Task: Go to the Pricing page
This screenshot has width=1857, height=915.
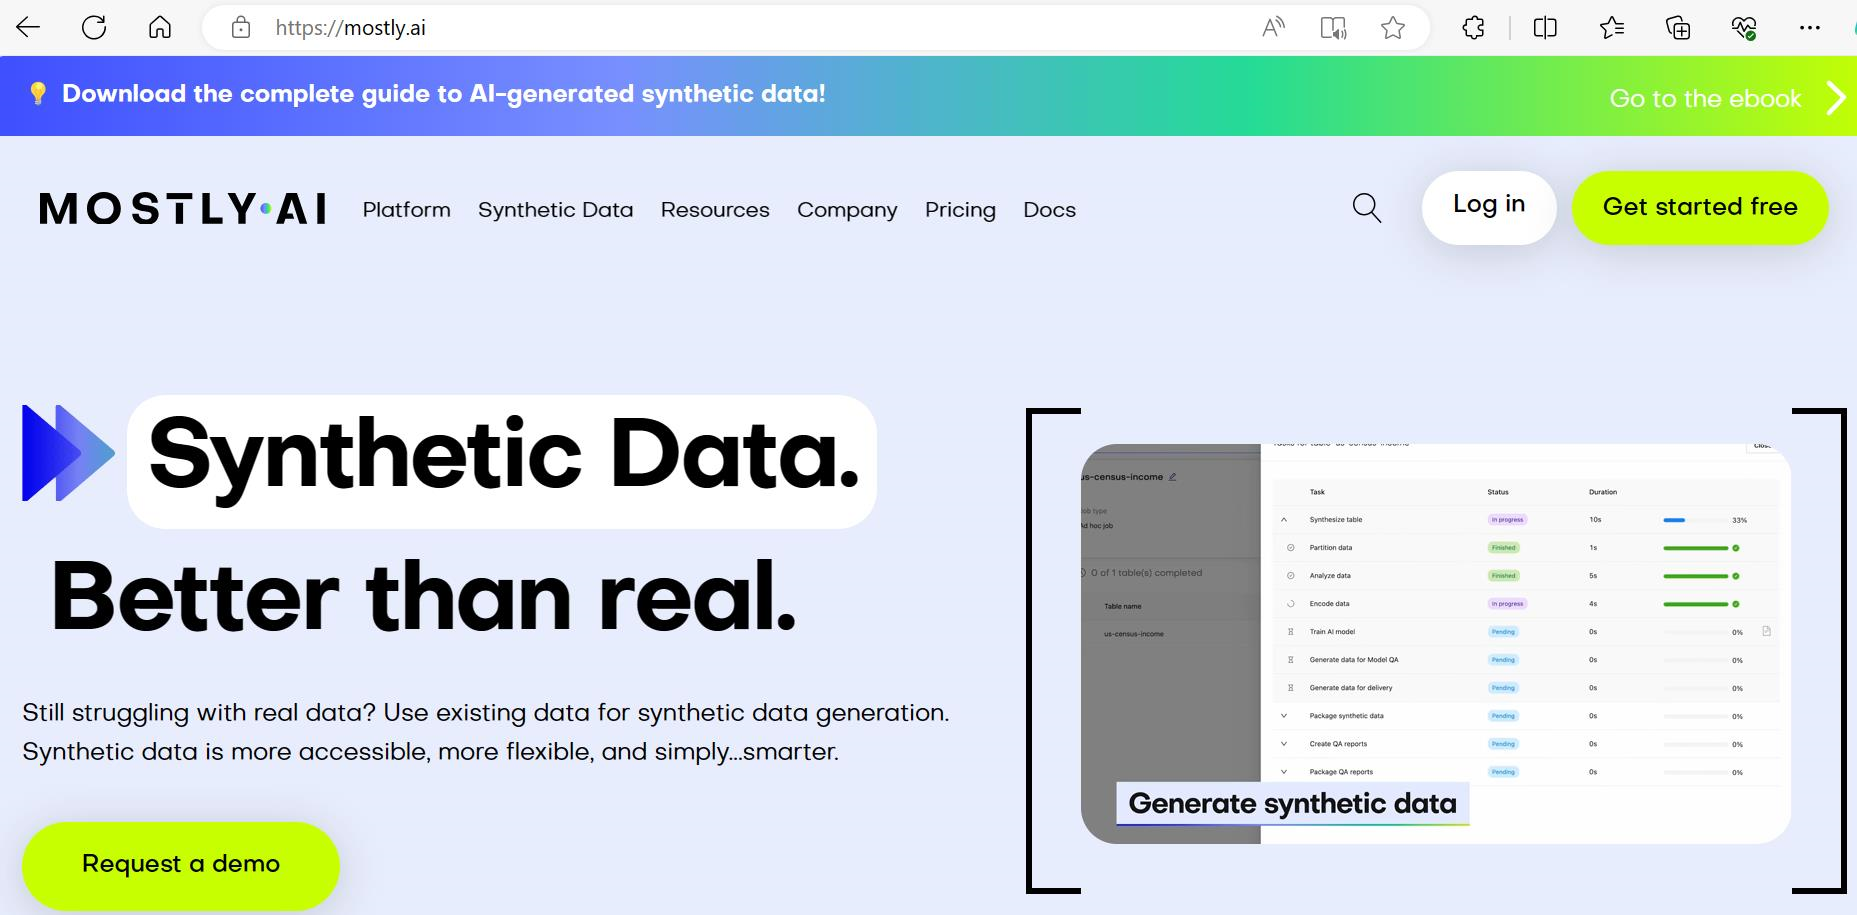Action: [960, 210]
